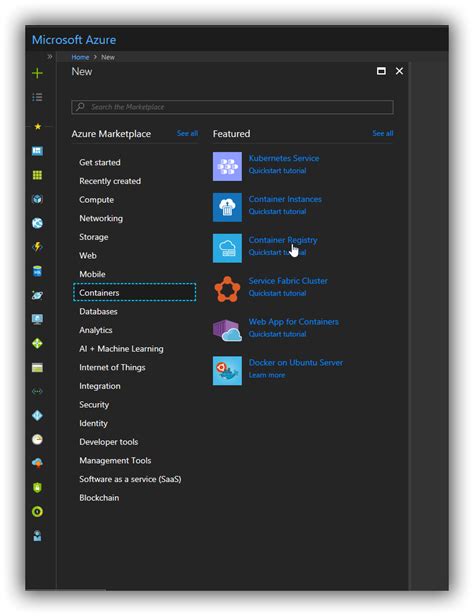Open Quickstart tutorial under Kubernetes Service
This screenshot has width=474, height=616.
(277, 170)
